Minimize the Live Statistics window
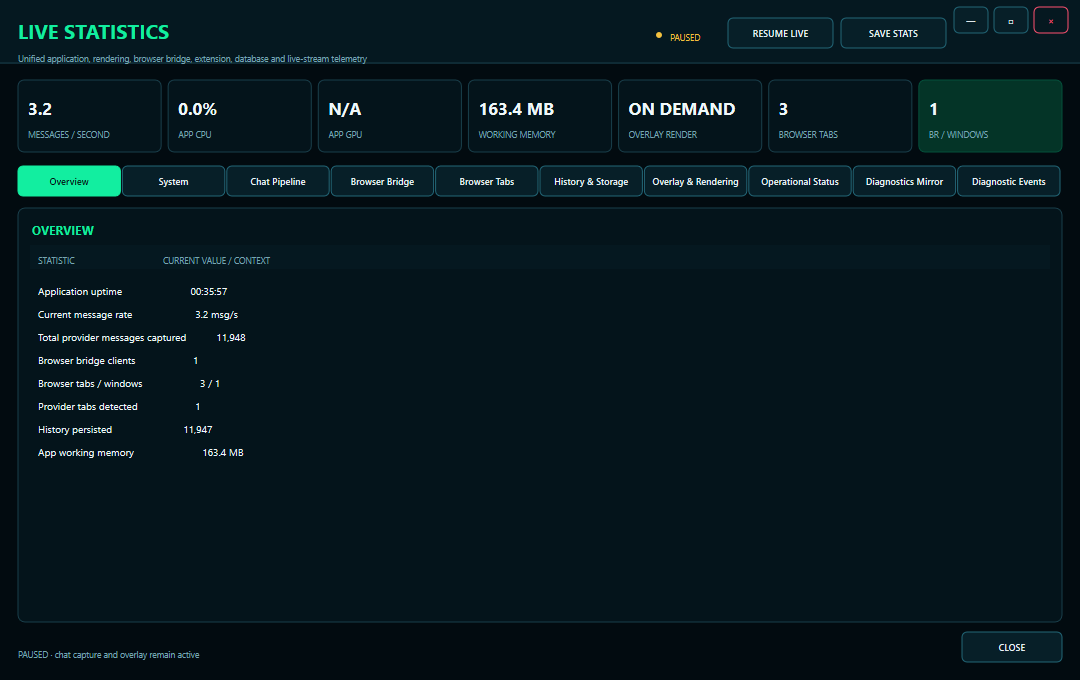The image size is (1080, 680). click(x=971, y=21)
